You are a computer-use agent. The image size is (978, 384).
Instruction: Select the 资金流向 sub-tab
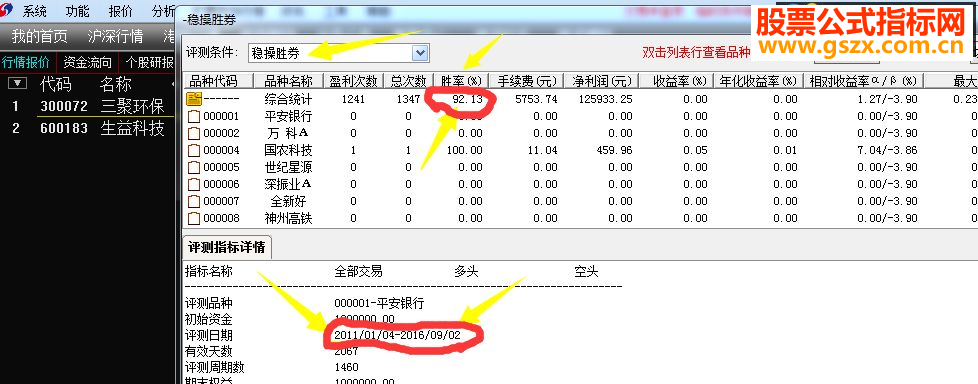(x=87, y=62)
